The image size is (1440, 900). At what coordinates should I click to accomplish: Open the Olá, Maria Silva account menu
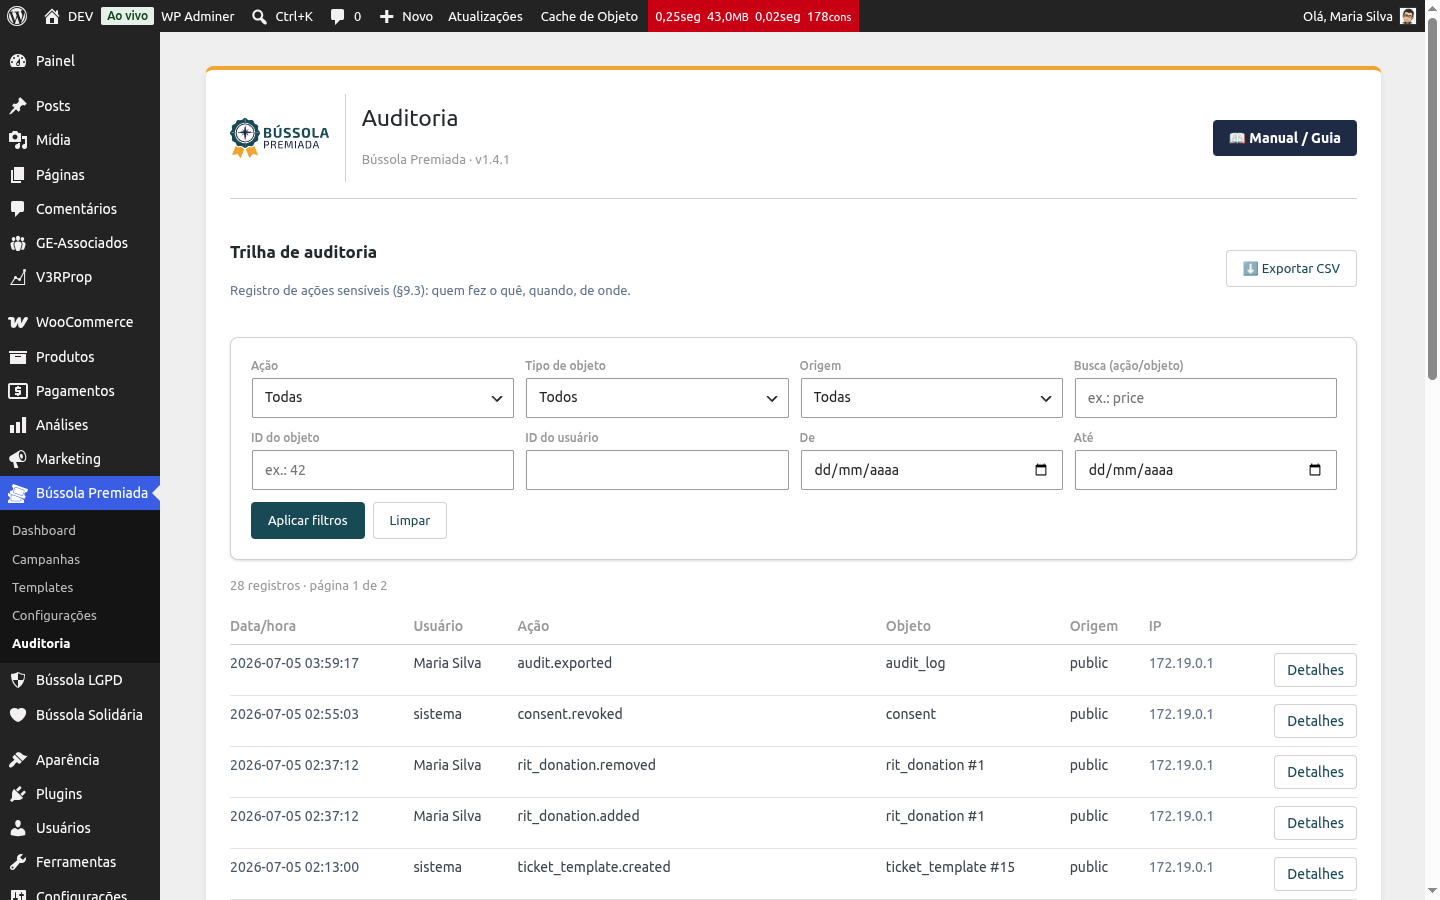[x=1359, y=16]
